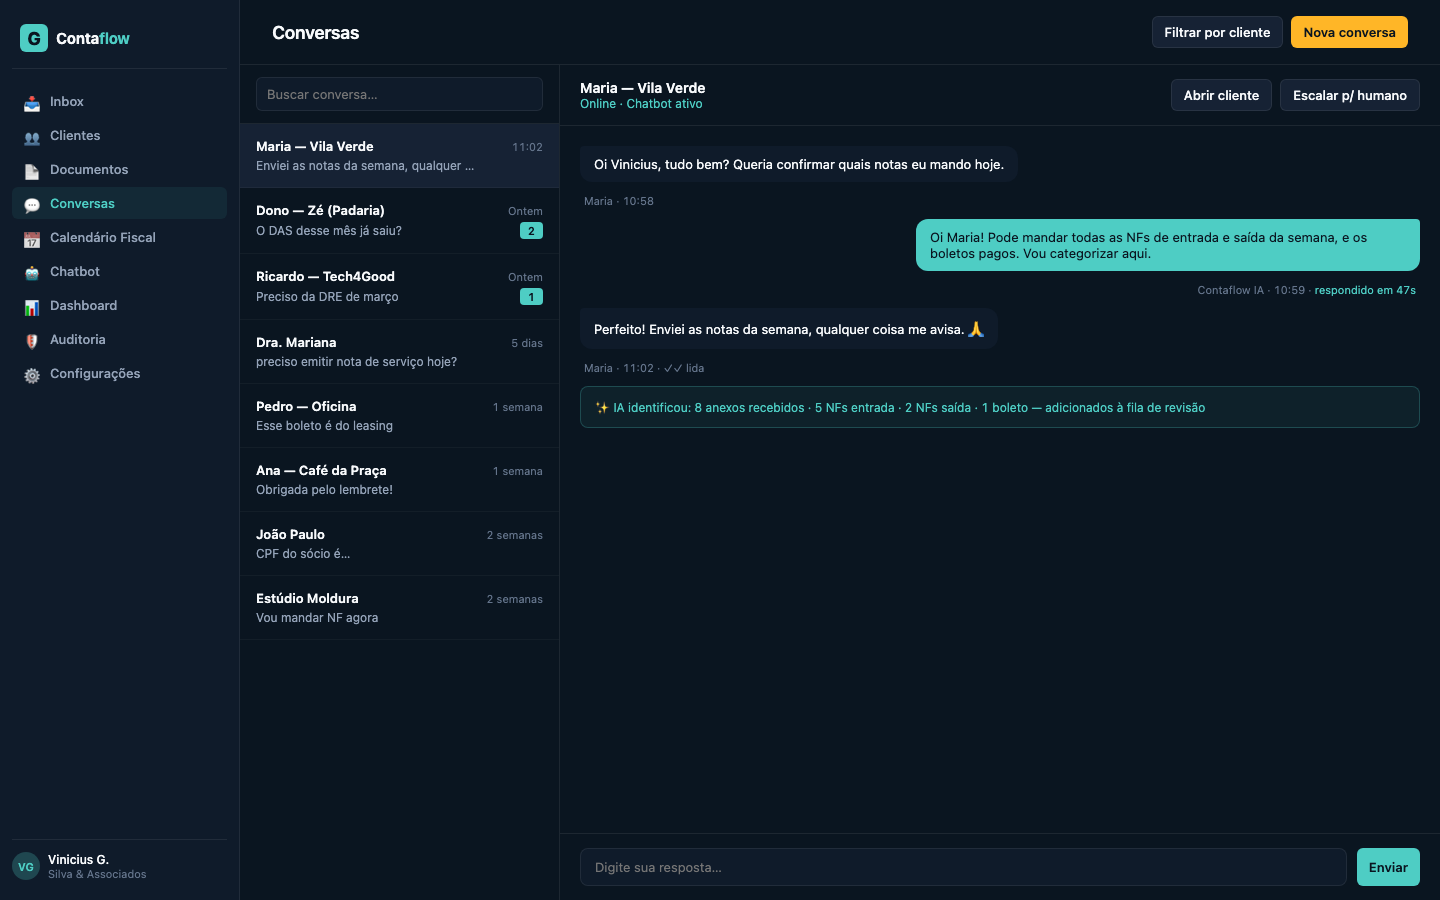1440x900 pixels.
Task: Open Chatbot via robot icon
Action: (32, 273)
